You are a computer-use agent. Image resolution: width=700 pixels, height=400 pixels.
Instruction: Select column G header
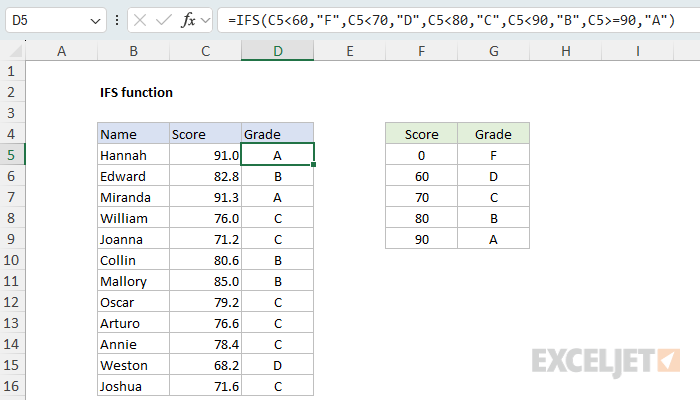[493, 51]
